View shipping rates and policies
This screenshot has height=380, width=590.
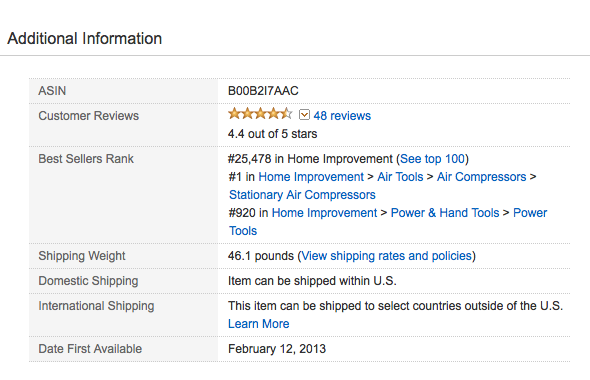coord(386,256)
